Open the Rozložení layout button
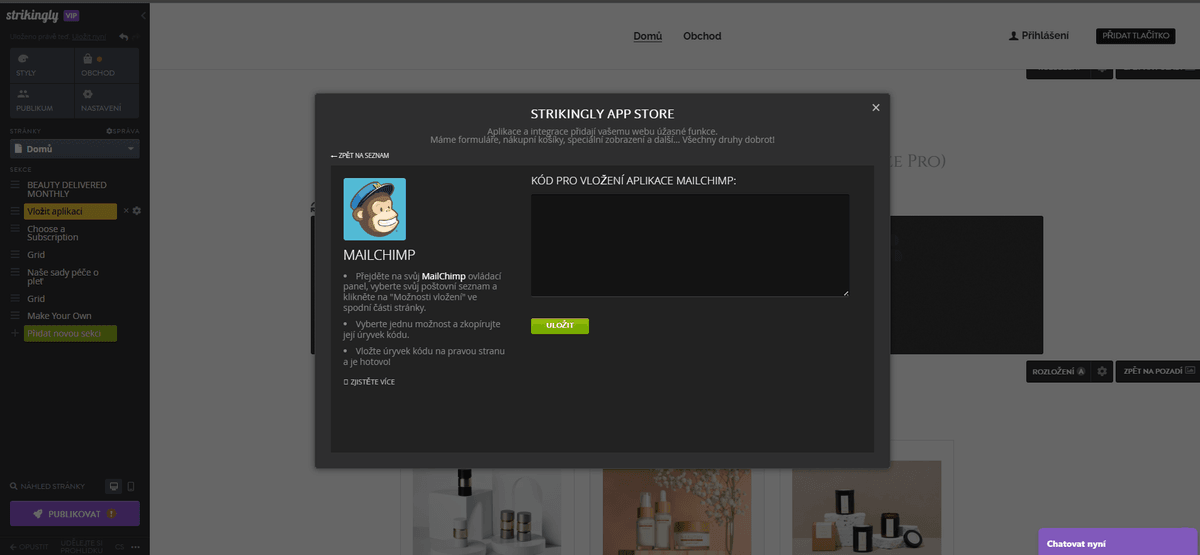Image resolution: width=1200 pixels, height=555 pixels. [x=1058, y=371]
